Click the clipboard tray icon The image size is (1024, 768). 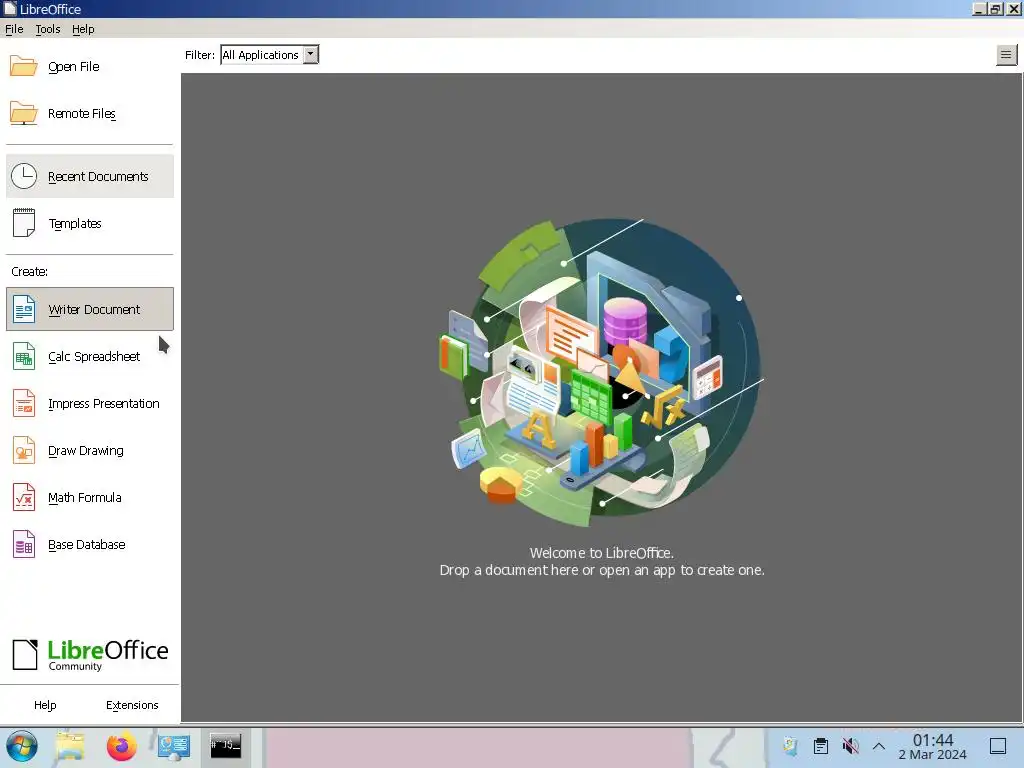[821, 746]
